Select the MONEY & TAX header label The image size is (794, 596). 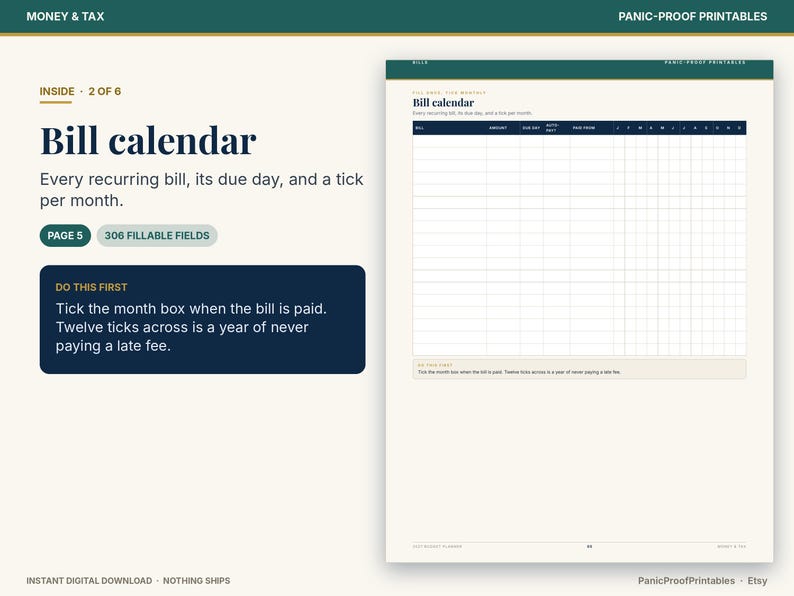(65, 16)
